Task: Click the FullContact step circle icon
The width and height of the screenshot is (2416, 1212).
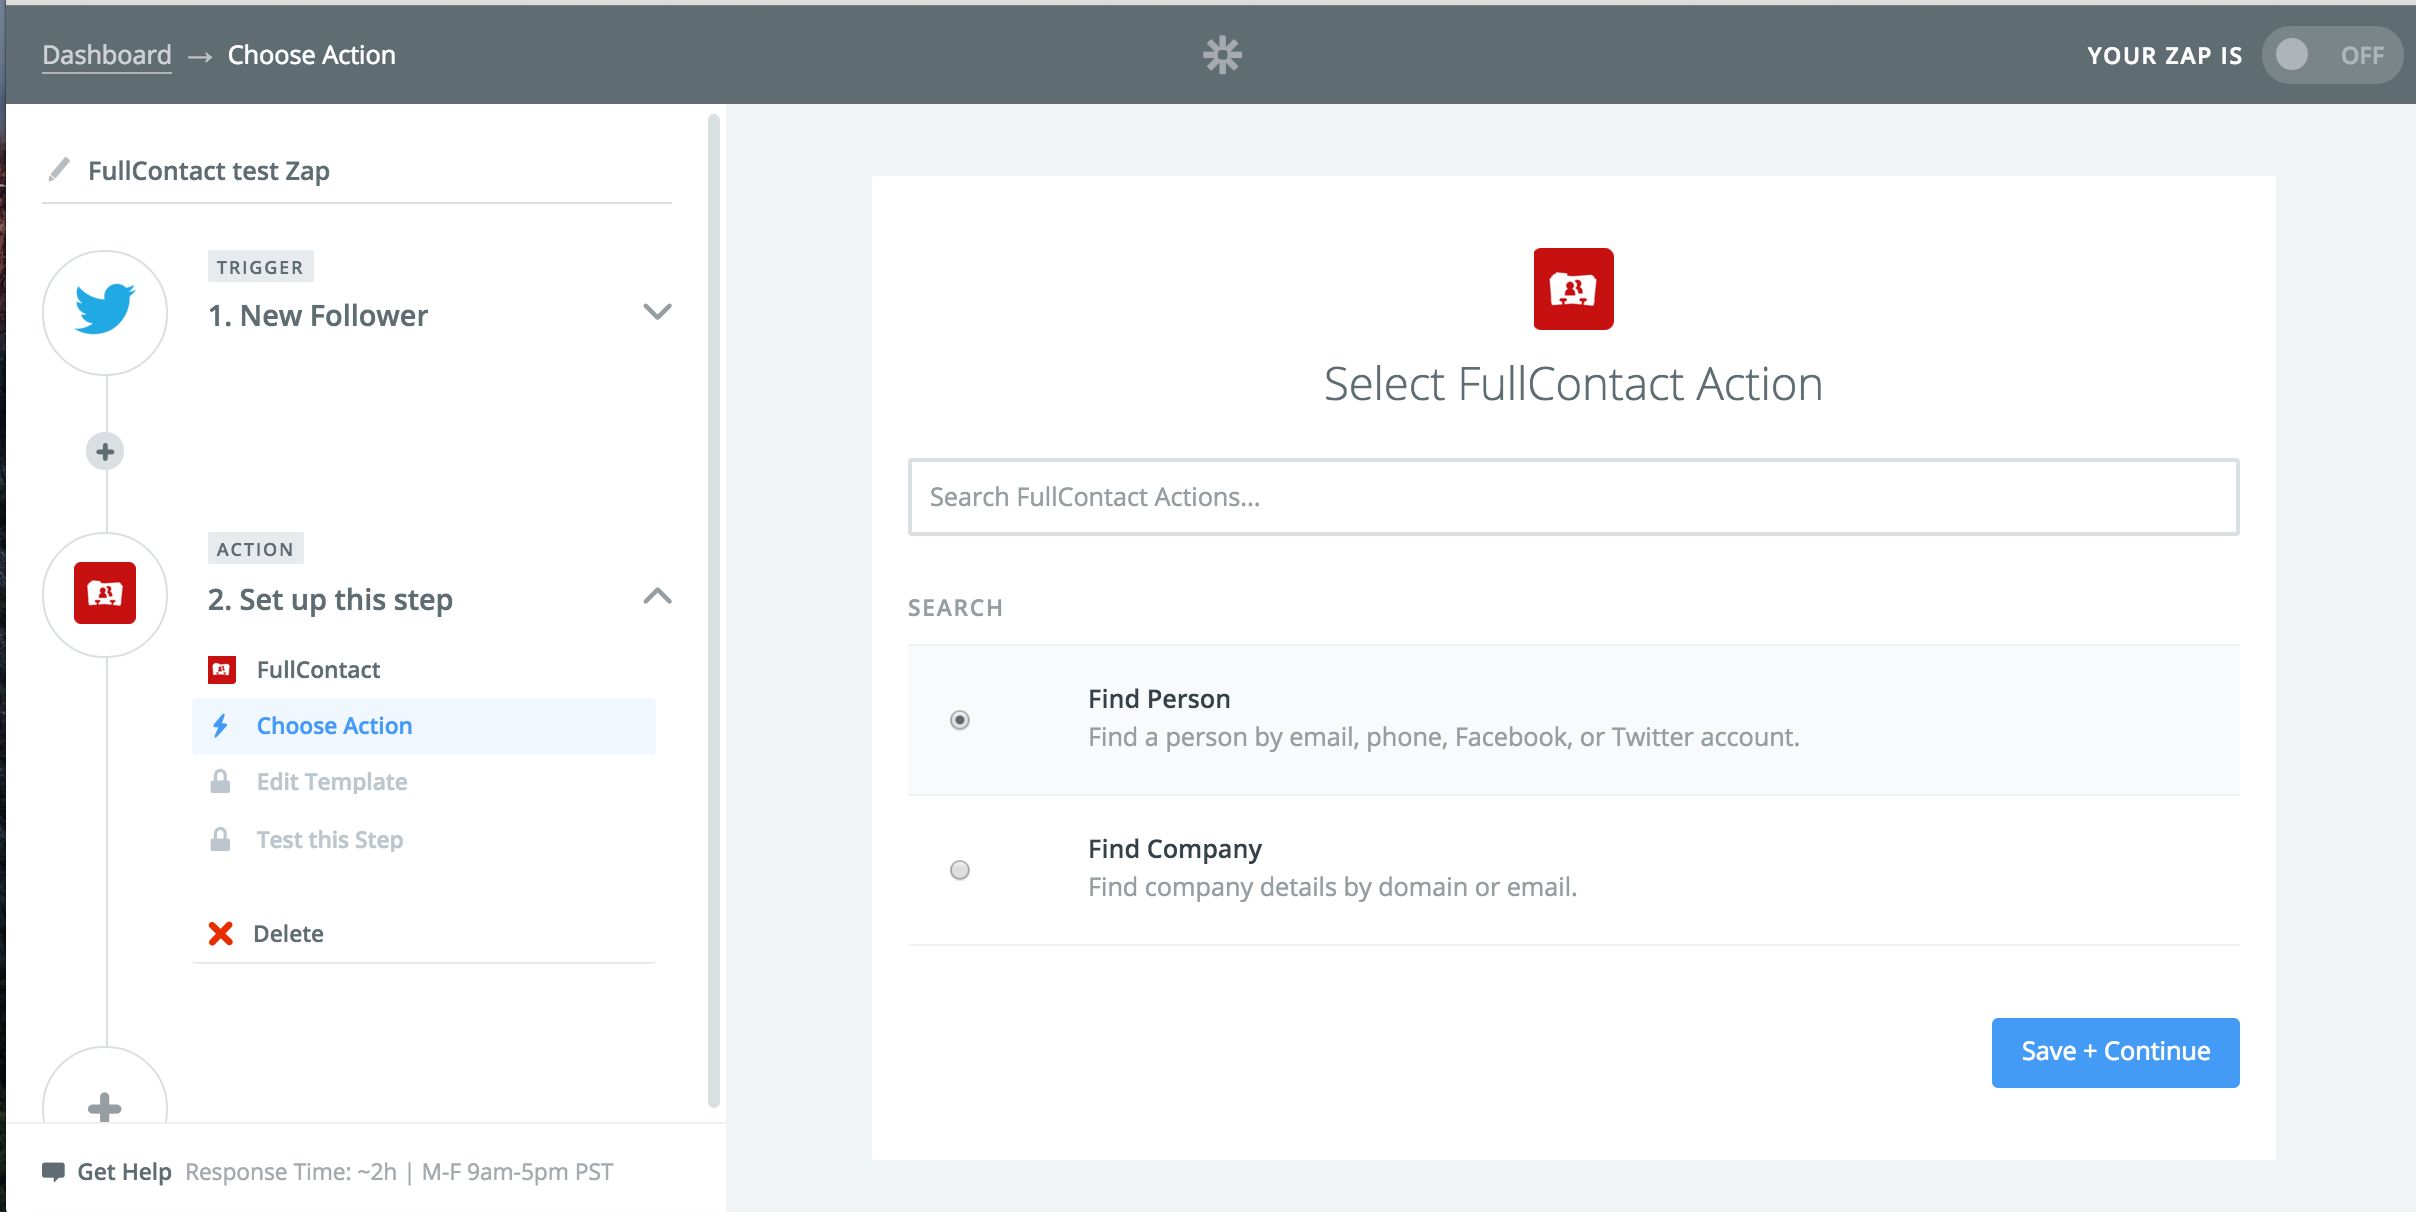Action: 105,593
